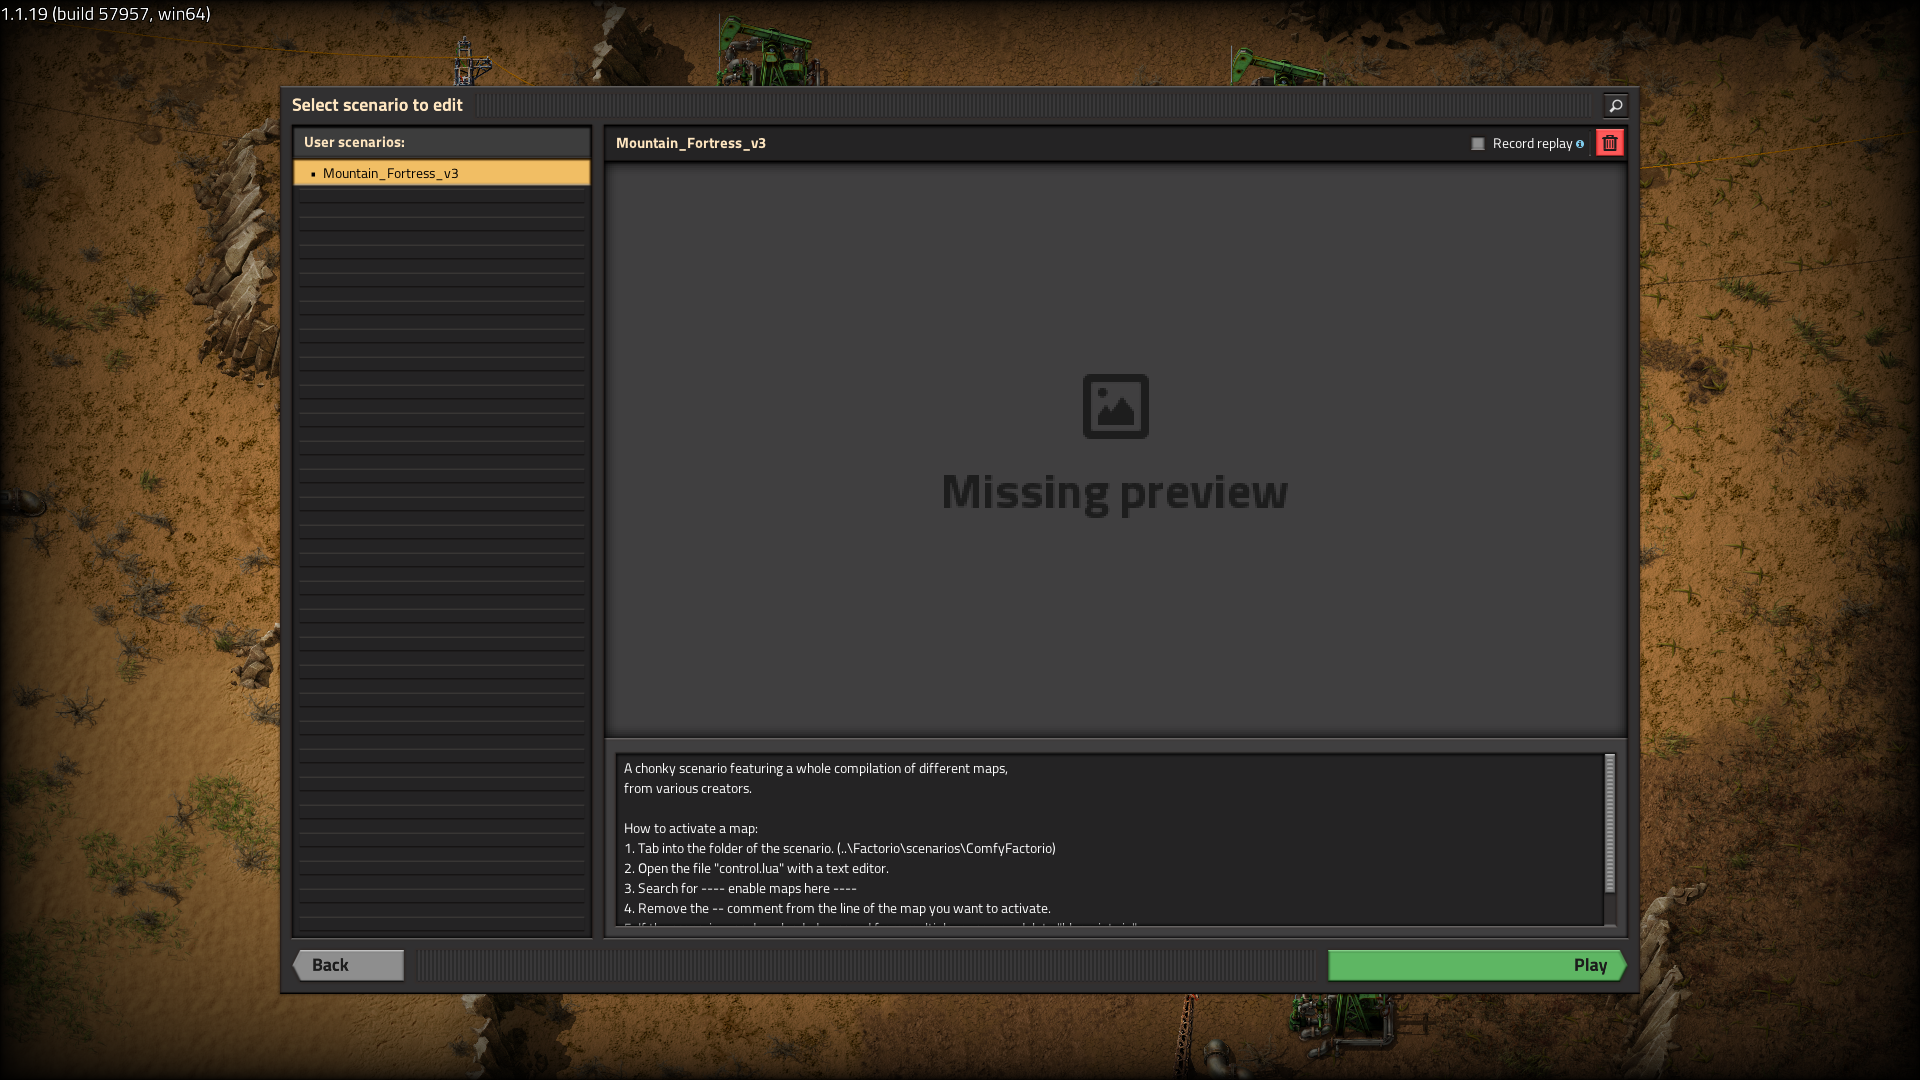1920x1080 pixels.
Task: Select Mountain_Fortress_v3 in the user scenarios list
Action: point(441,173)
